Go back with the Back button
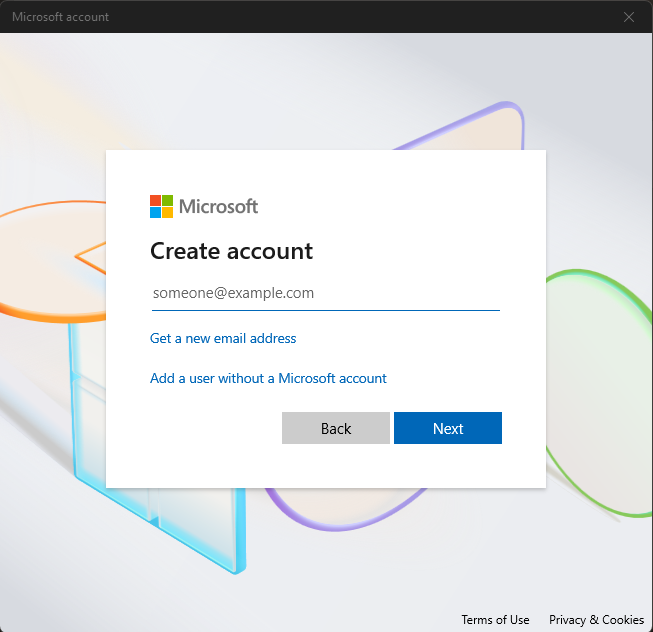 click(336, 428)
